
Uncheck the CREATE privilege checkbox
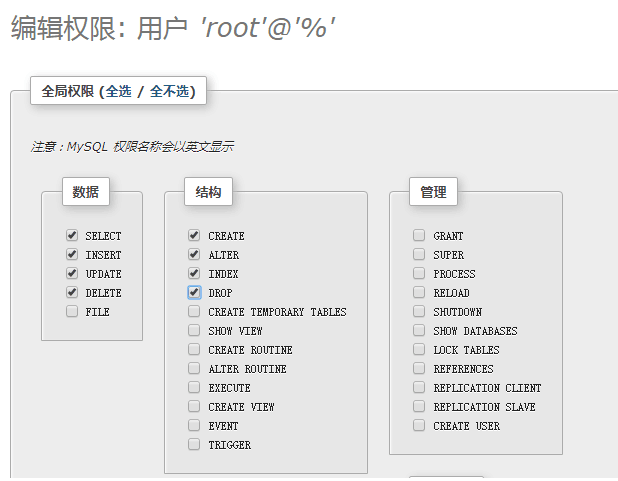click(194, 236)
